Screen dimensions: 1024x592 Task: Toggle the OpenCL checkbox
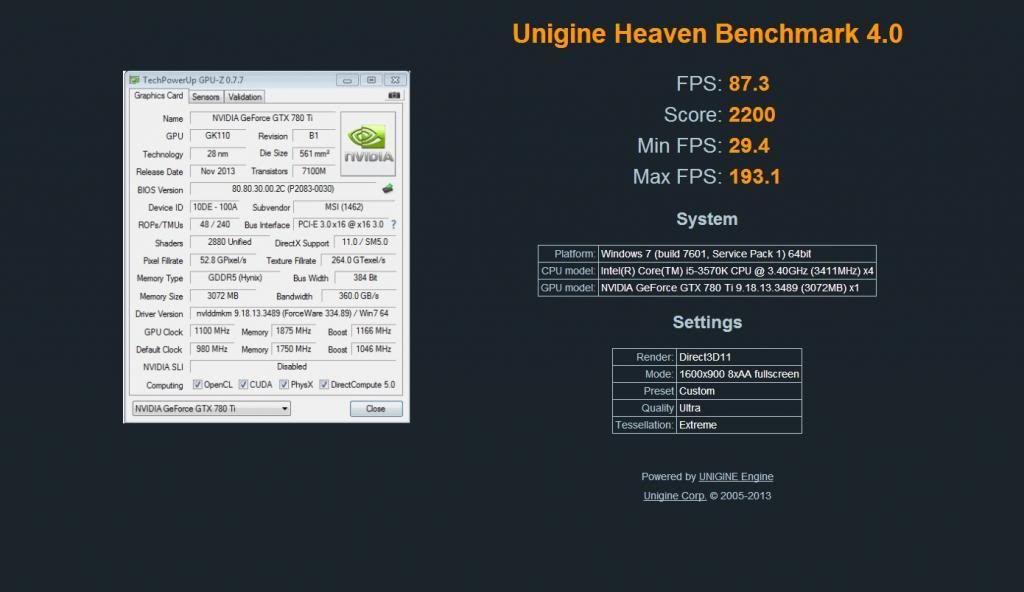pos(198,384)
